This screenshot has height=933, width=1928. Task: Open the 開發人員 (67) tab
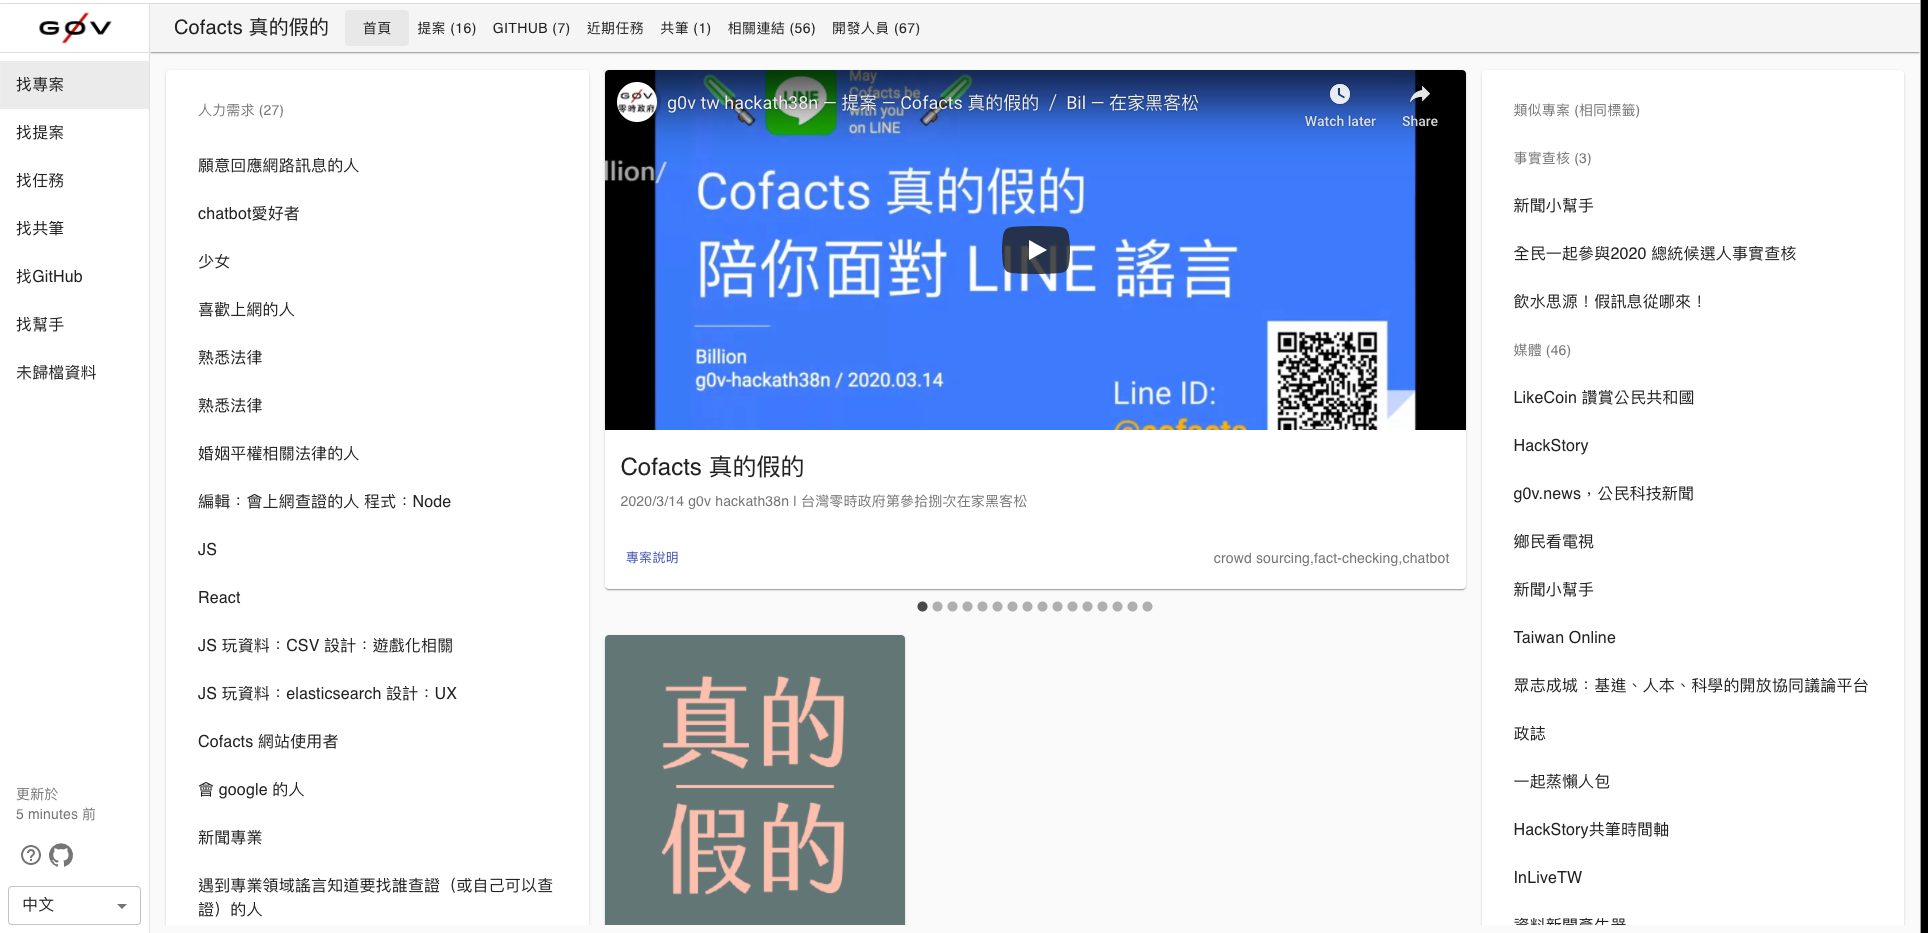(876, 28)
